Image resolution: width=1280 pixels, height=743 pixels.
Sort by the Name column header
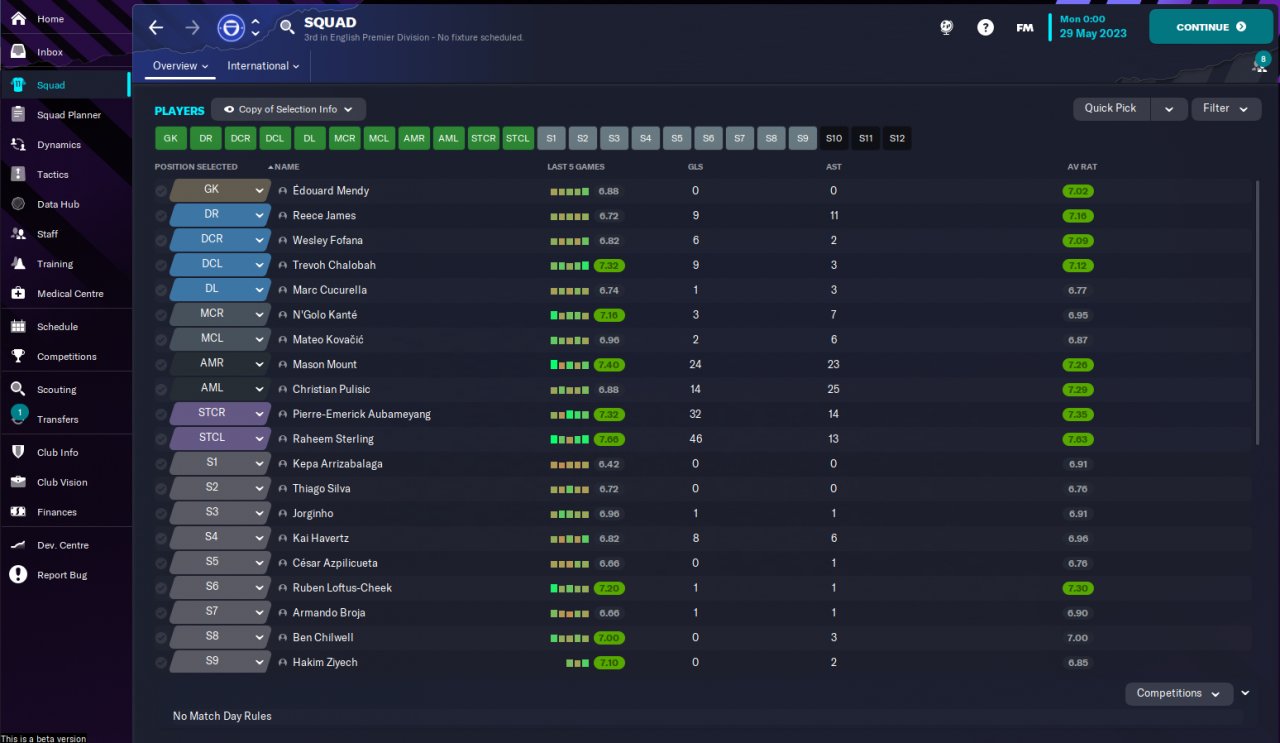click(287, 167)
